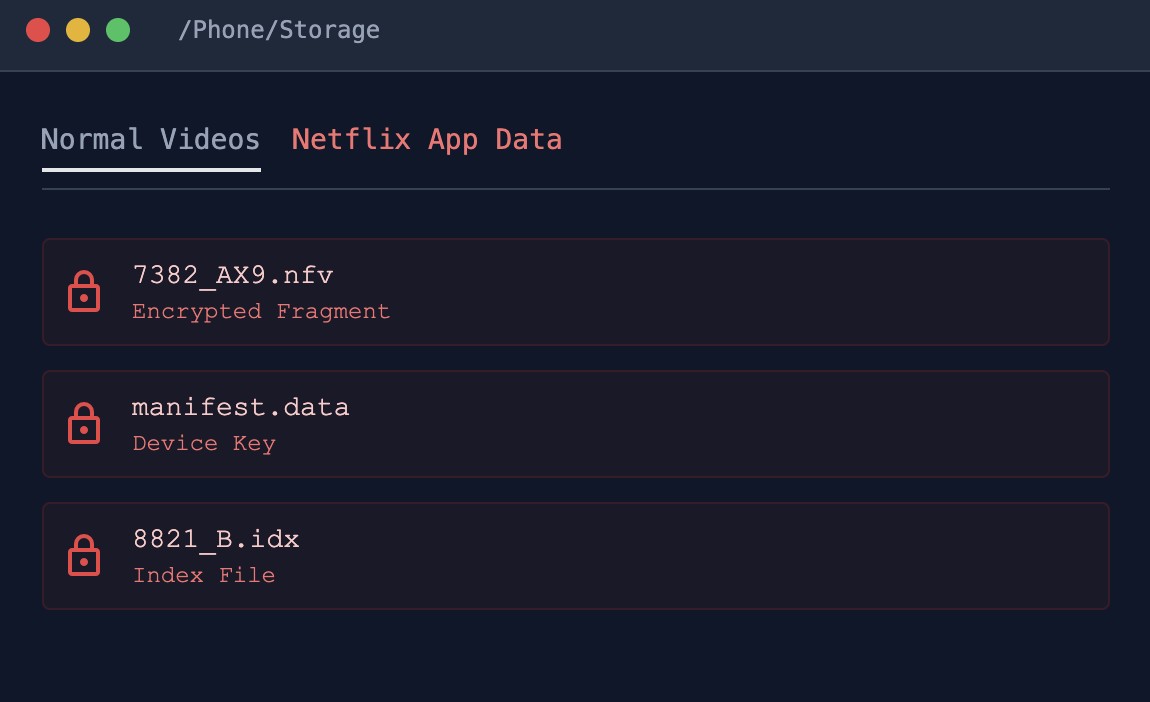
Task: Switch to the Netflix App Data tab
Action: pyautogui.click(x=427, y=139)
